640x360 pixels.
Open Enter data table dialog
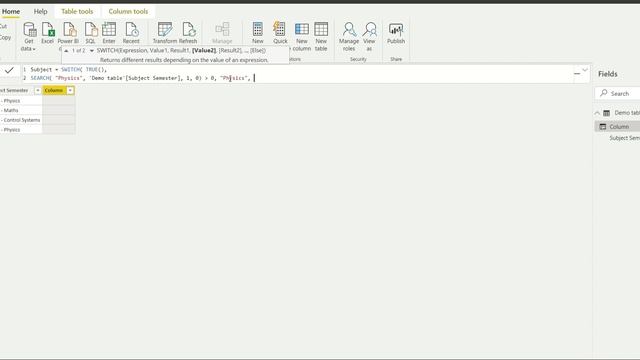click(x=109, y=33)
